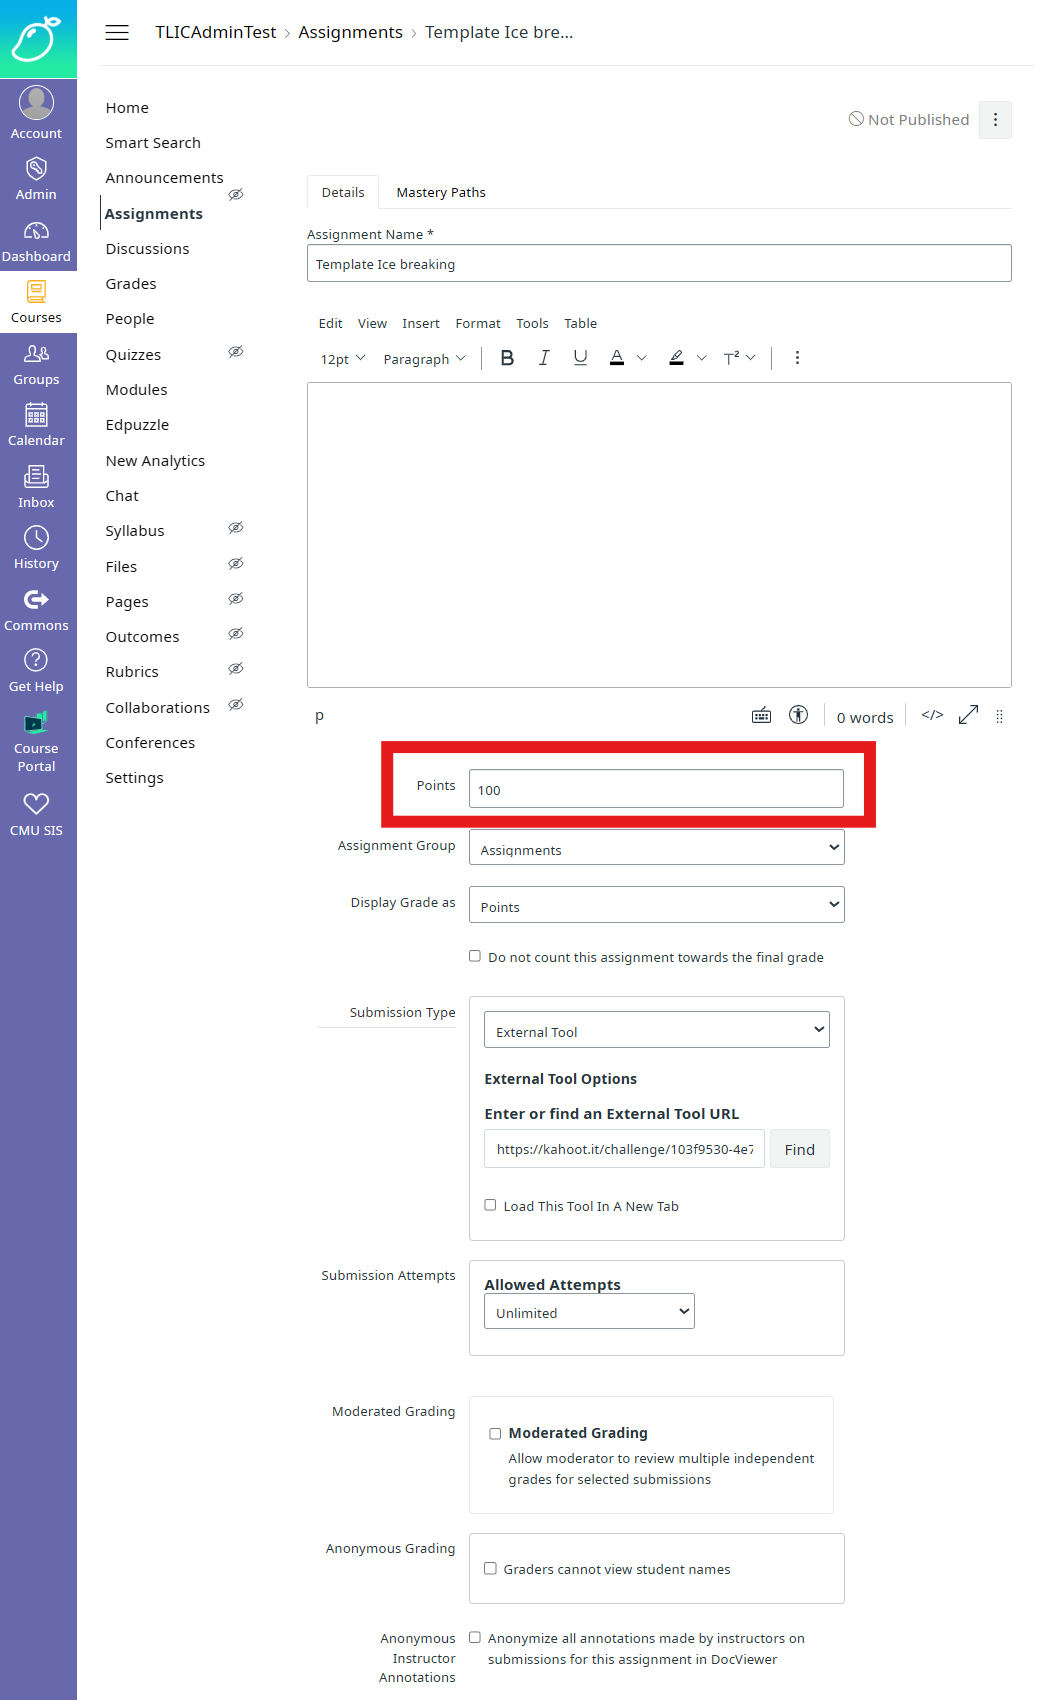Apply Underline formatting in editor
This screenshot has height=1700, width=1054.
point(580,358)
